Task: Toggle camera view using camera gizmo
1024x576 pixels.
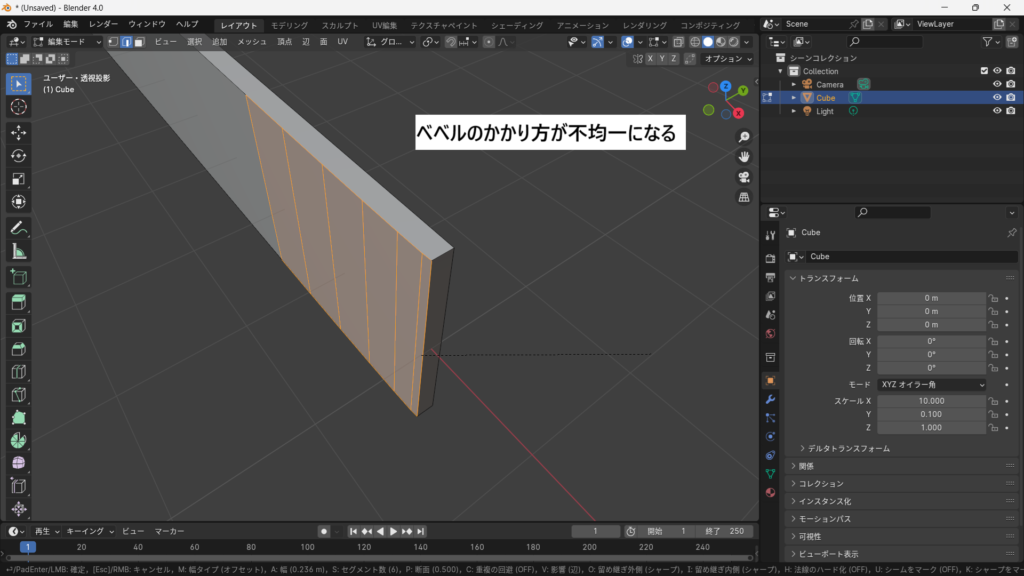Action: [x=744, y=177]
